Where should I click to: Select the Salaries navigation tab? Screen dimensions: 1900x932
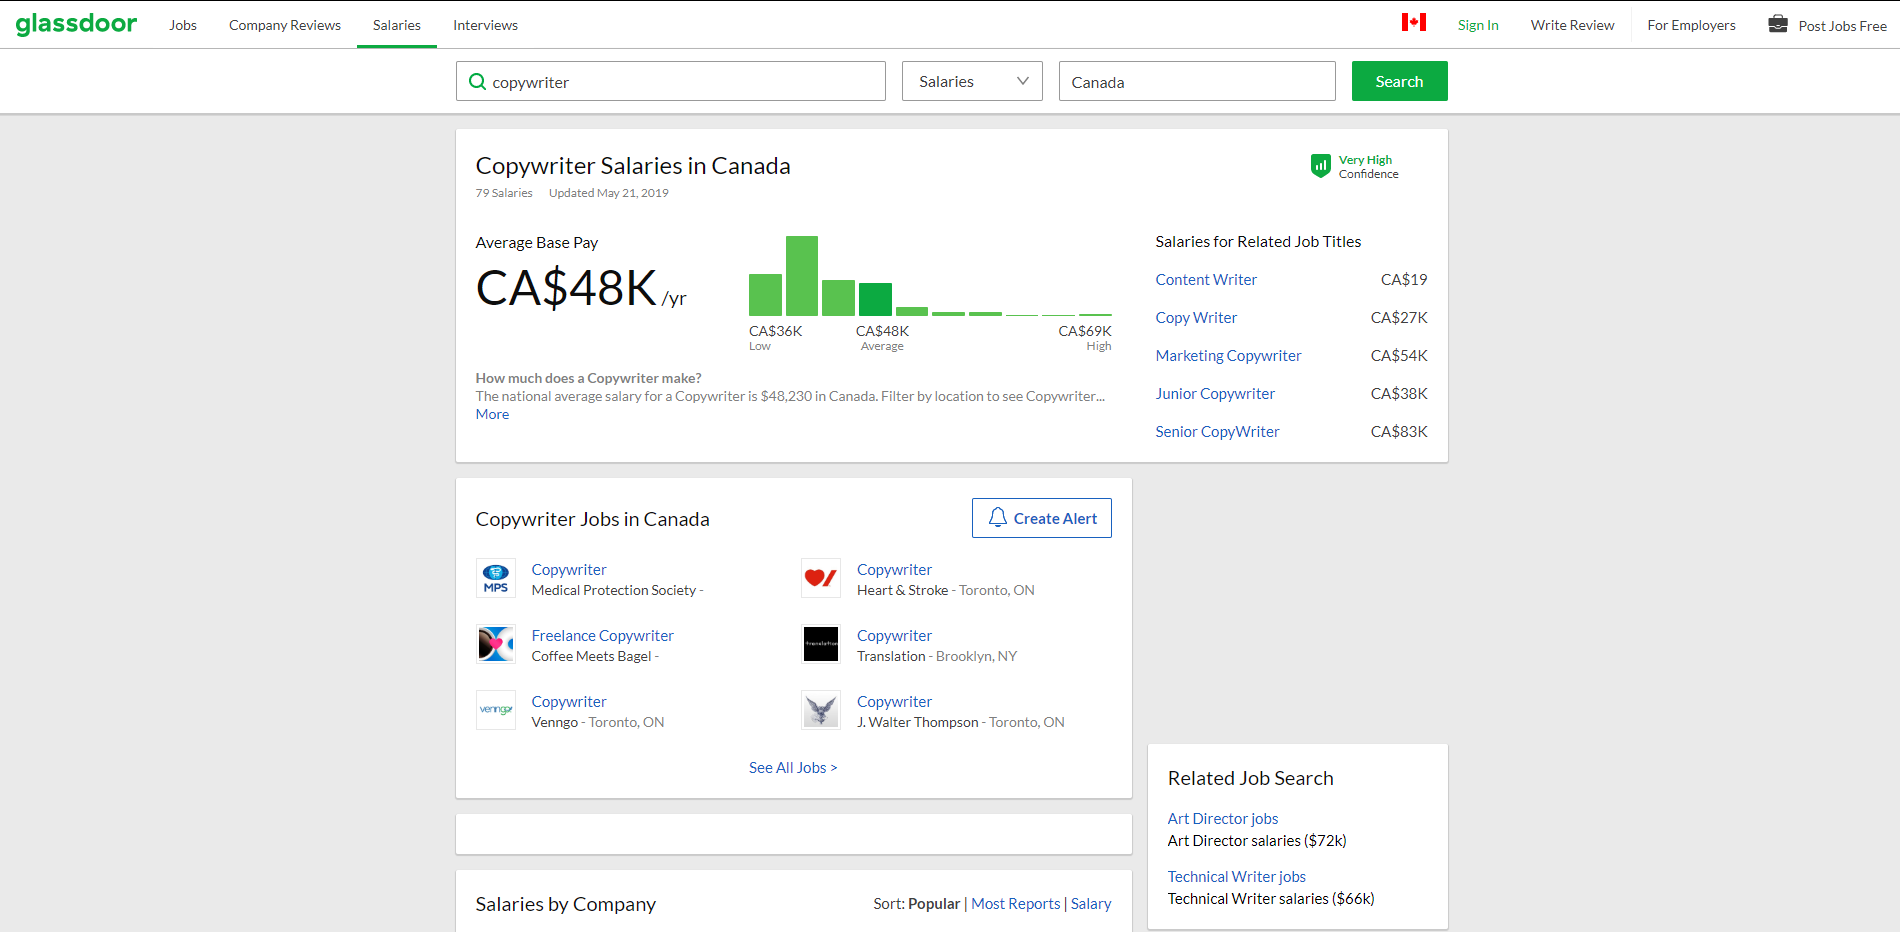click(x=397, y=25)
